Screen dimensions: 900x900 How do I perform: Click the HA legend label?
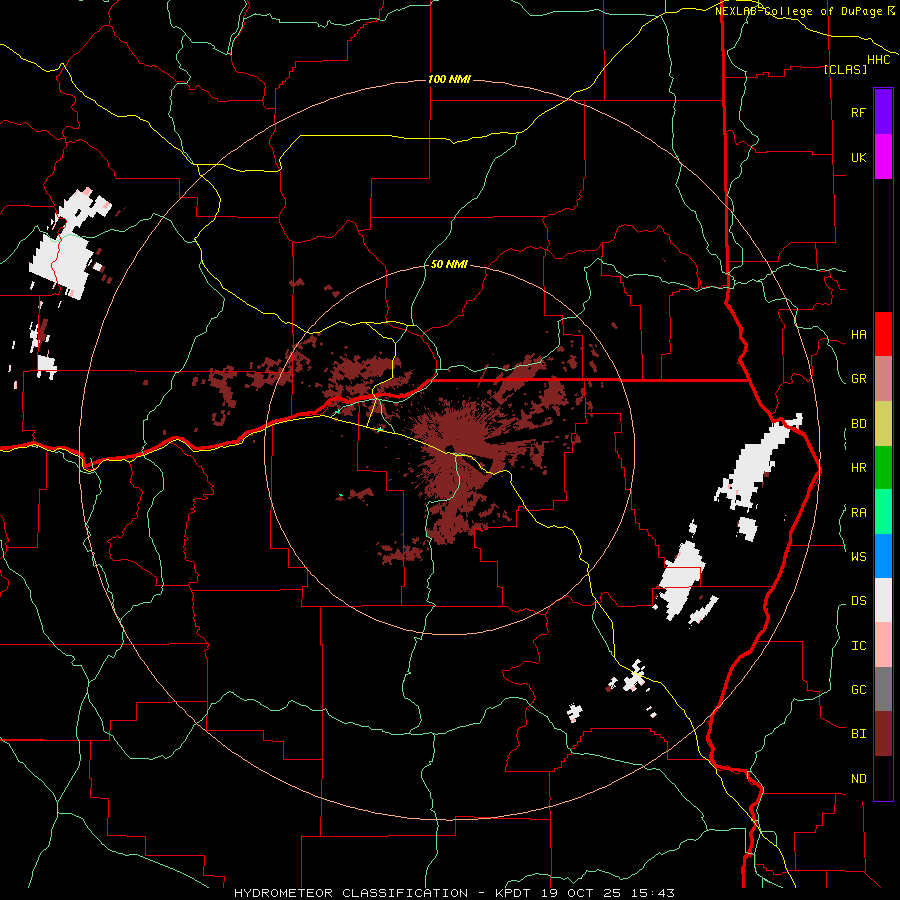tap(858, 335)
